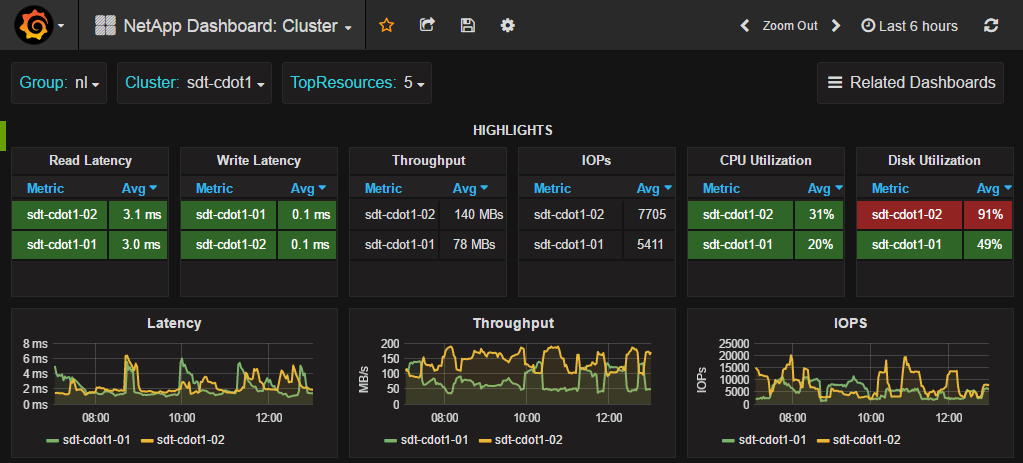Refresh the dashboard data
This screenshot has height=463, width=1023.
tap(991, 26)
